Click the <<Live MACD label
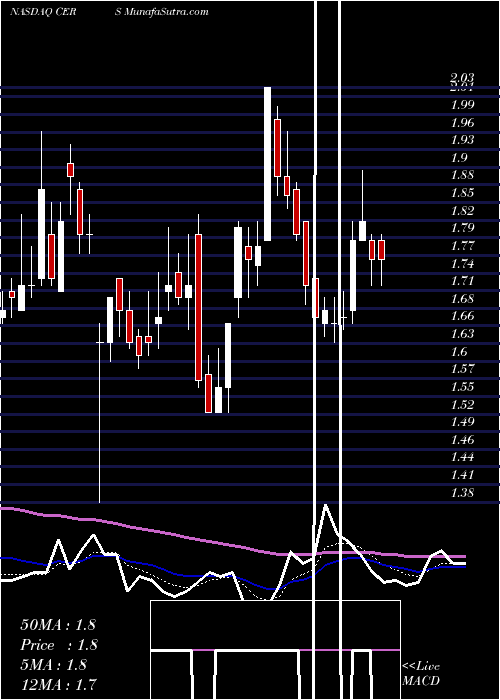Viewport: 500px width, 700px height. pos(421,673)
